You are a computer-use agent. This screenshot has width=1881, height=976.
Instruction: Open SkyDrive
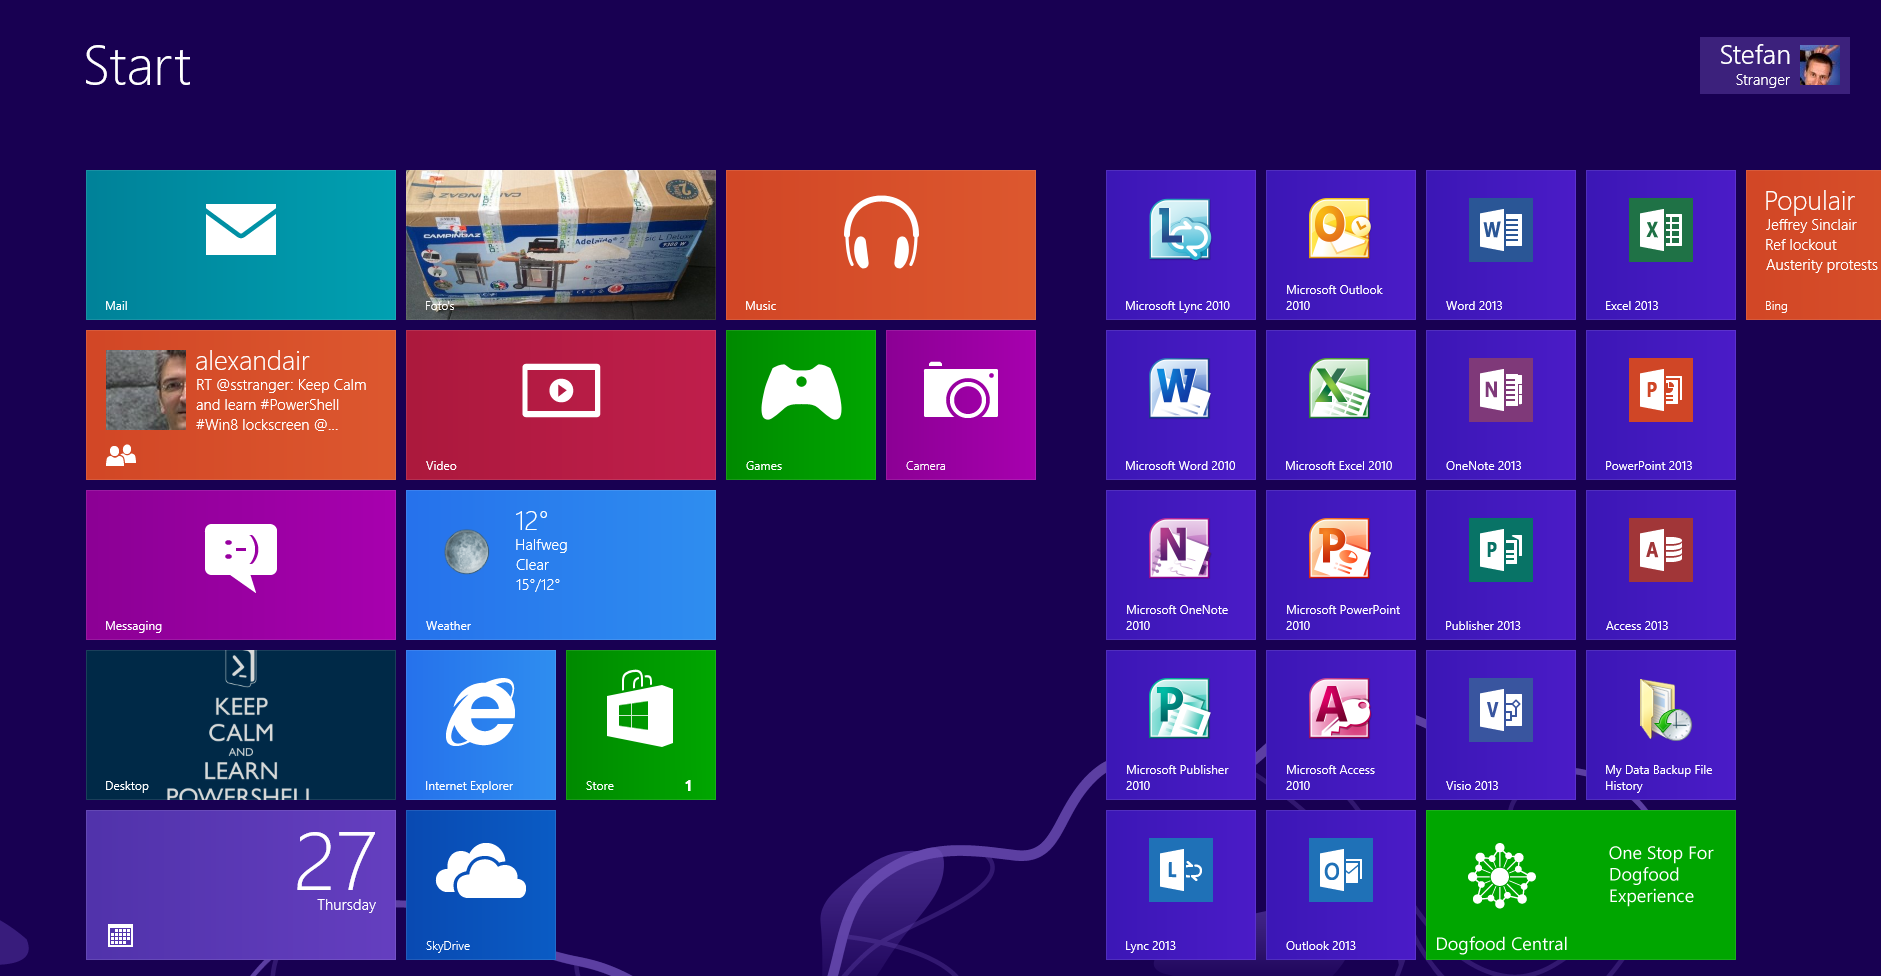click(481, 884)
